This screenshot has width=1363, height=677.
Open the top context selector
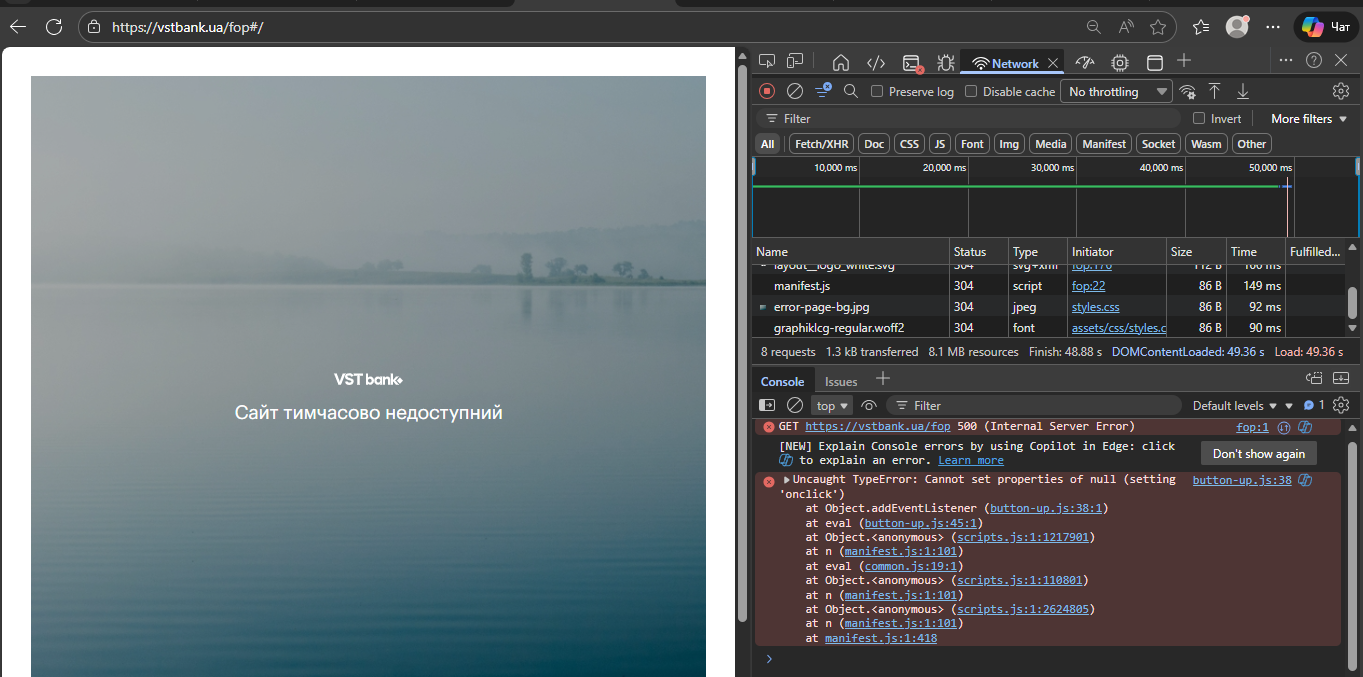832,405
